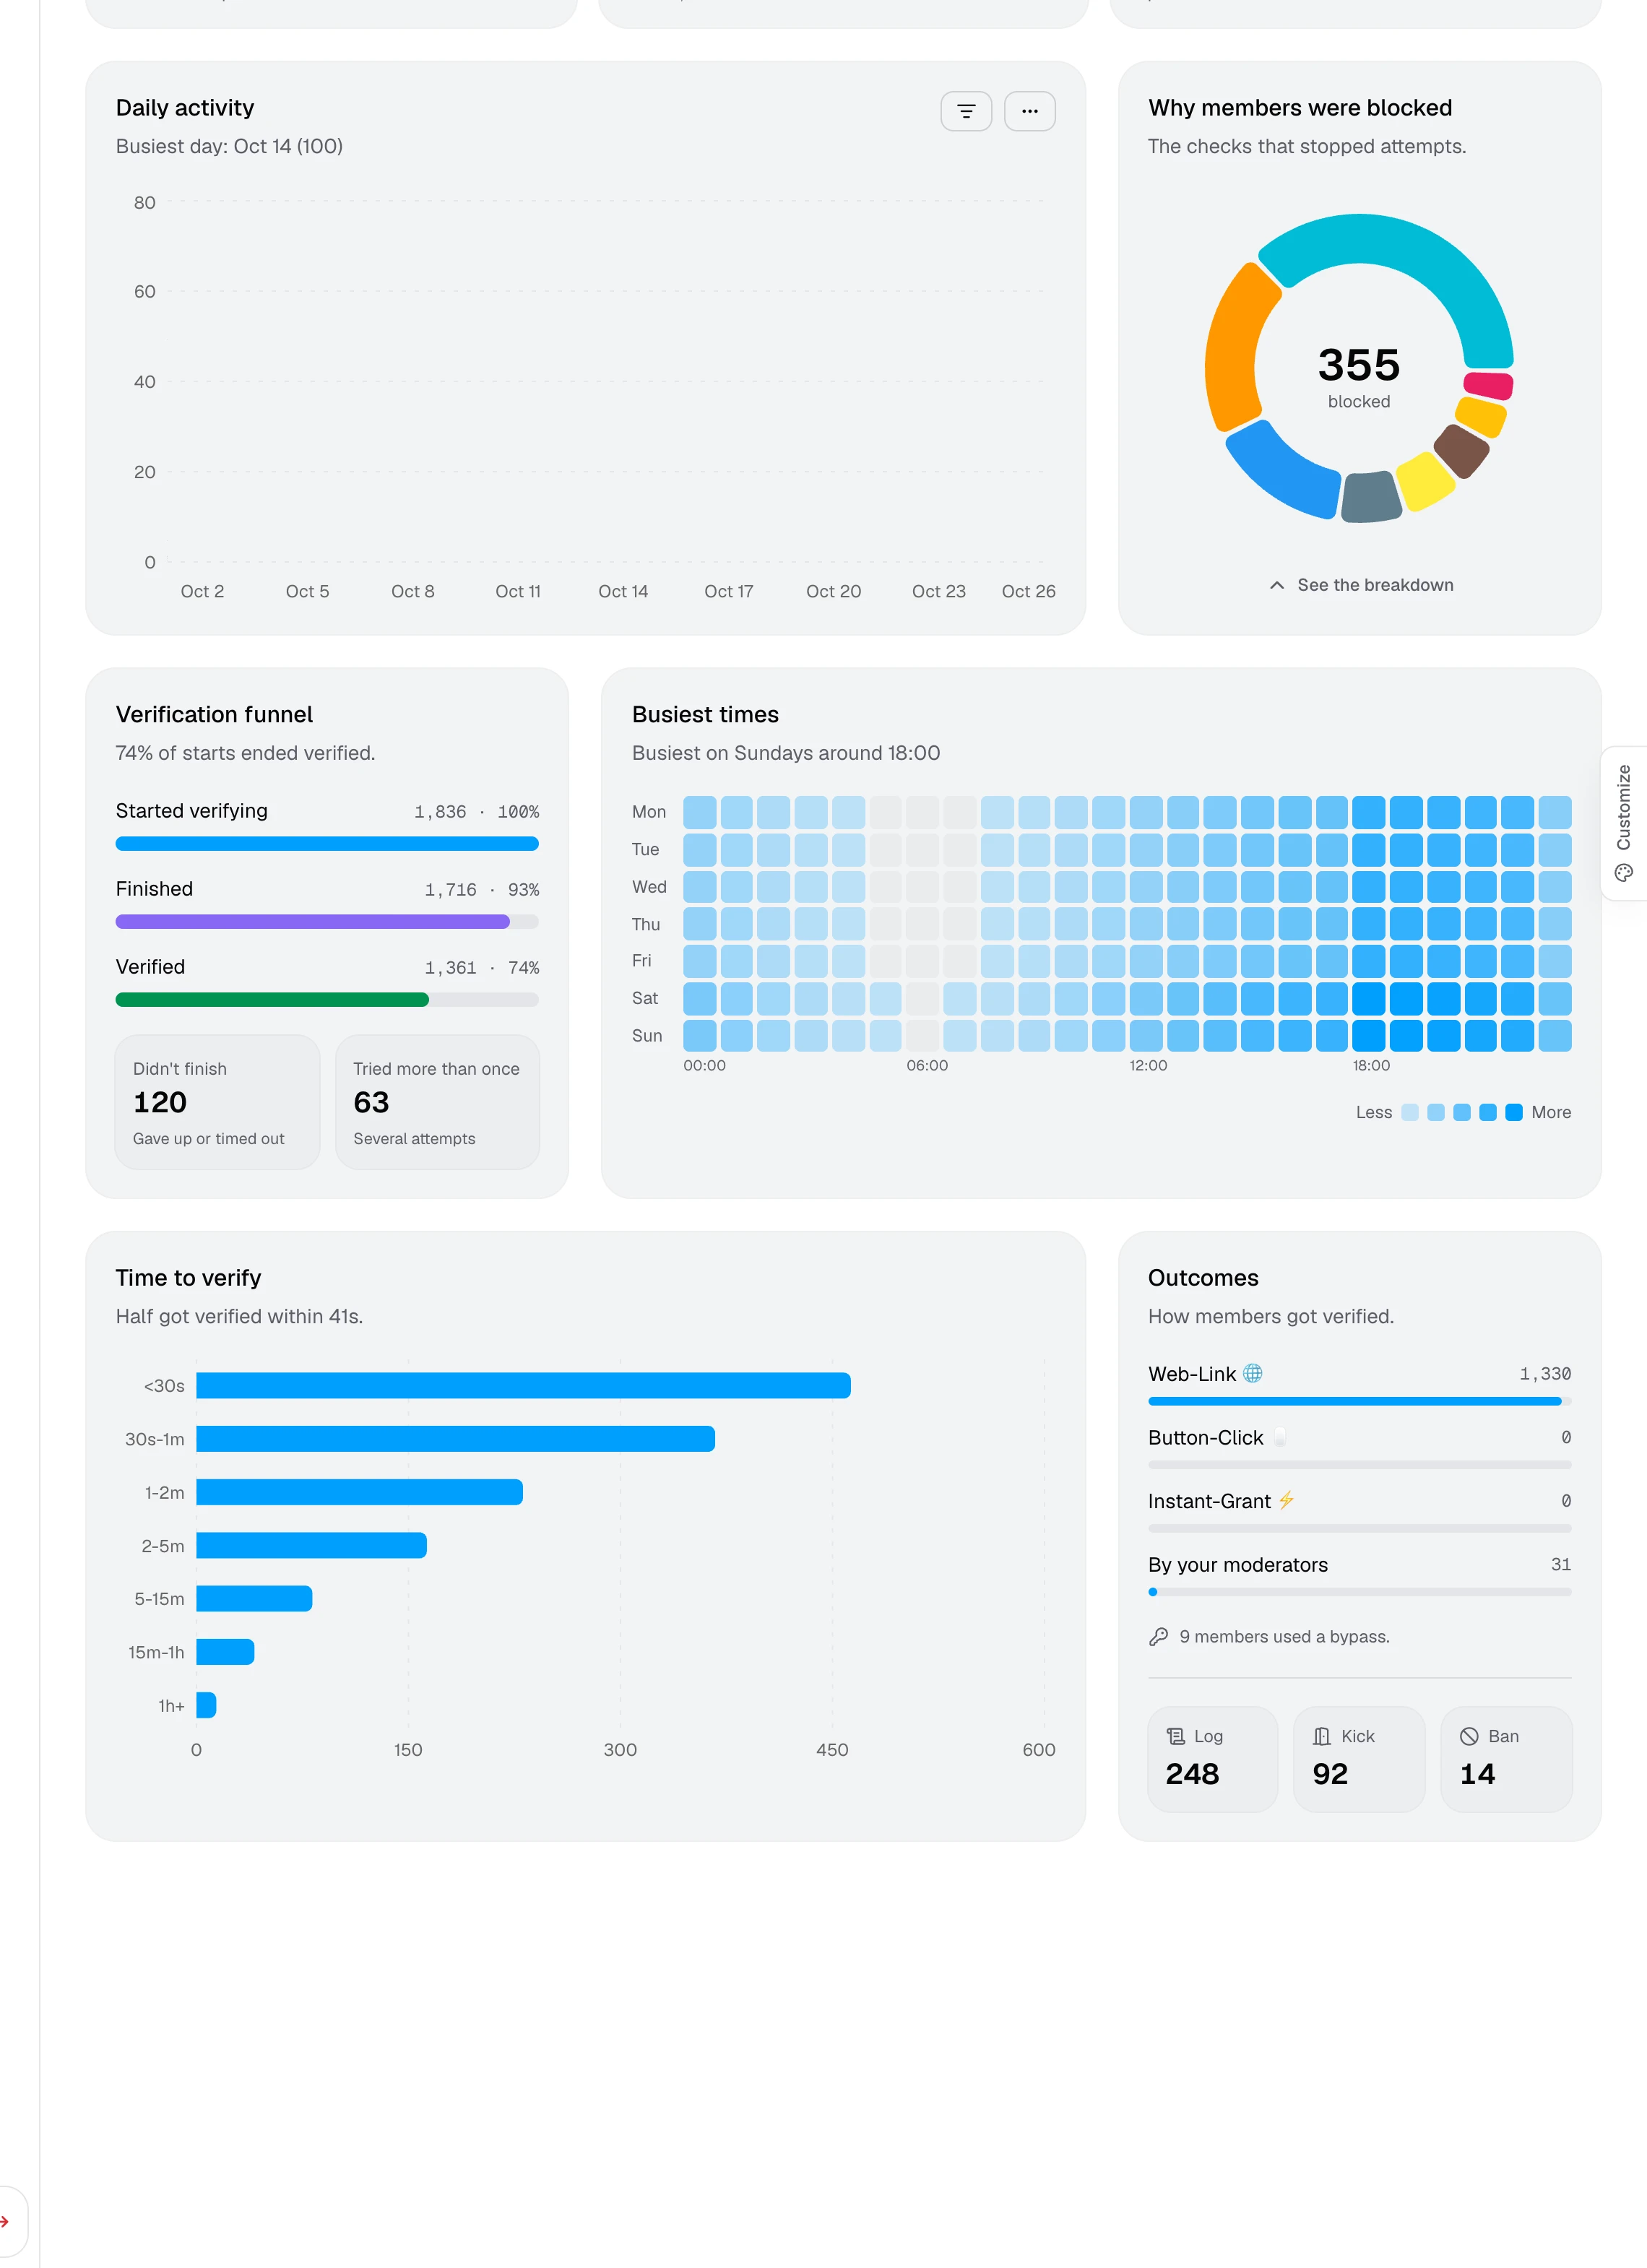The height and width of the screenshot is (2268, 1647).
Task: Click the purple Finished progress bar
Action: tap(312, 921)
